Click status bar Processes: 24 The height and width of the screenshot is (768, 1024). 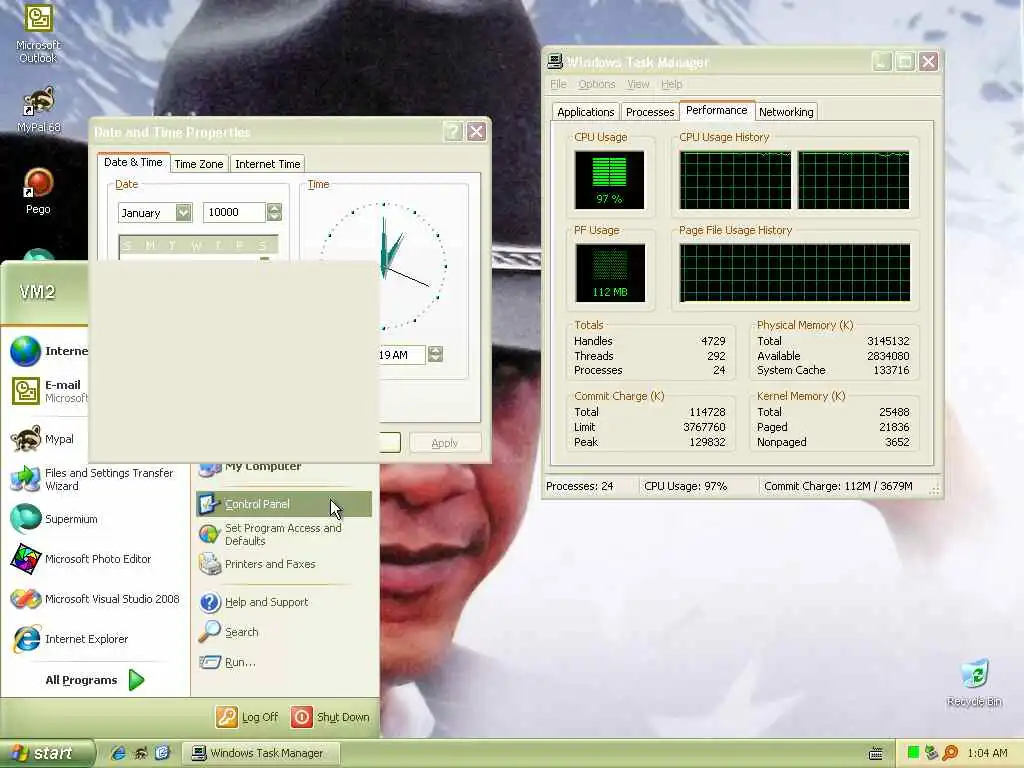click(580, 486)
